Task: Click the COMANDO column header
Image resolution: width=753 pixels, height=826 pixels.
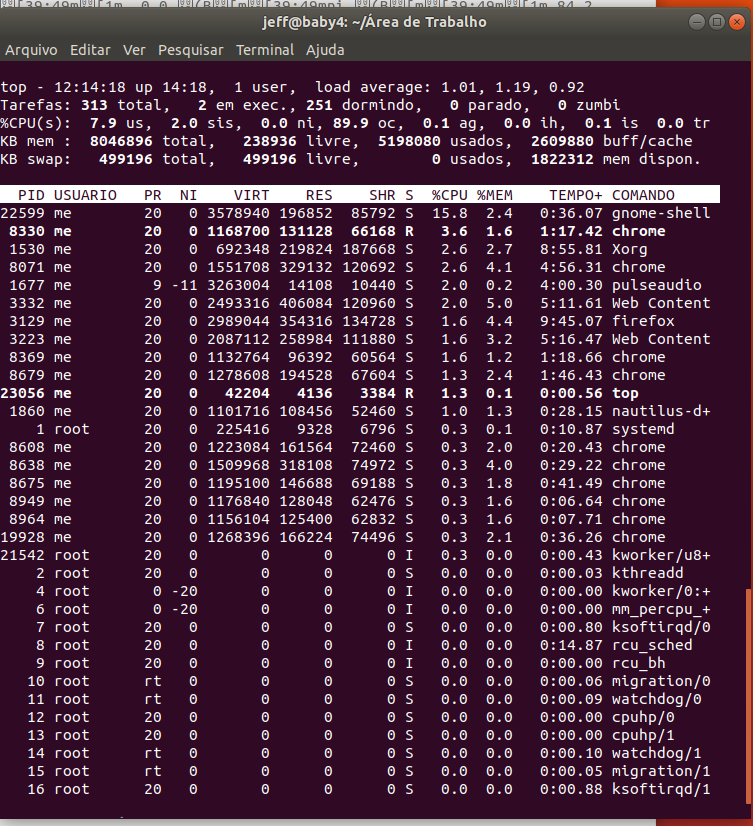Action: pyautogui.click(x=643, y=195)
